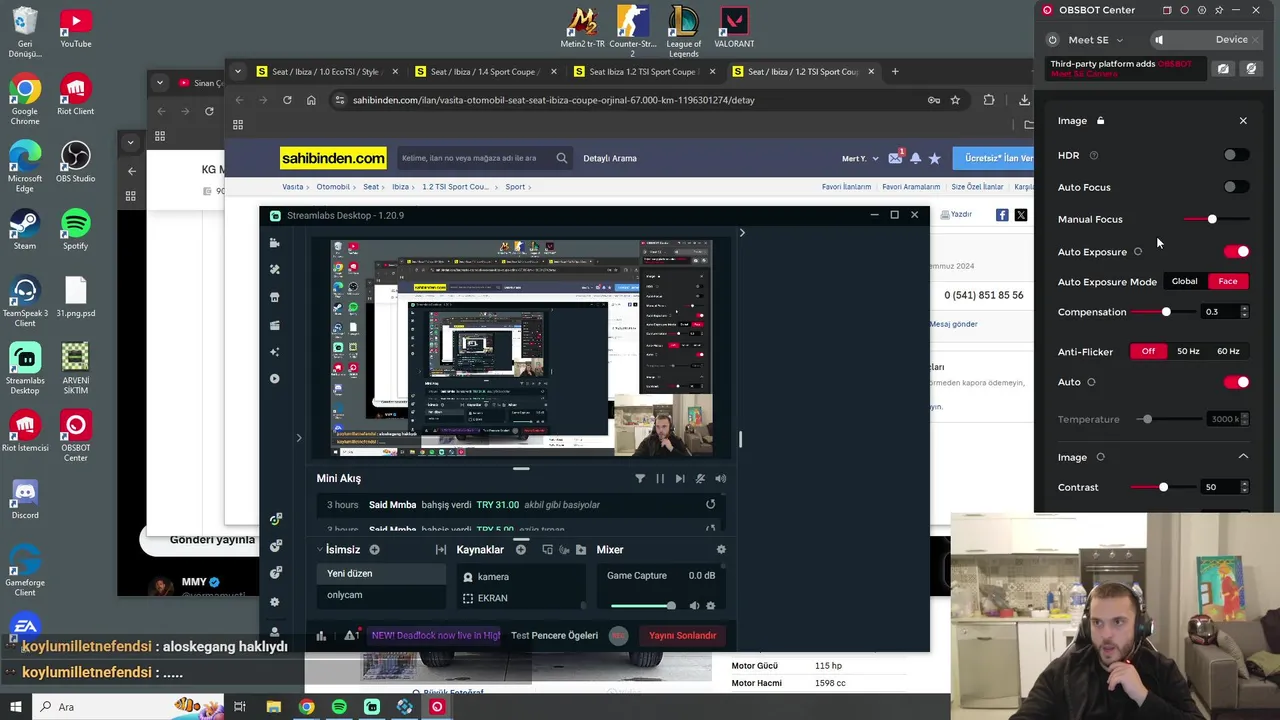
Task: Click the OBSBOT record circle icon
Action: [1184, 10]
